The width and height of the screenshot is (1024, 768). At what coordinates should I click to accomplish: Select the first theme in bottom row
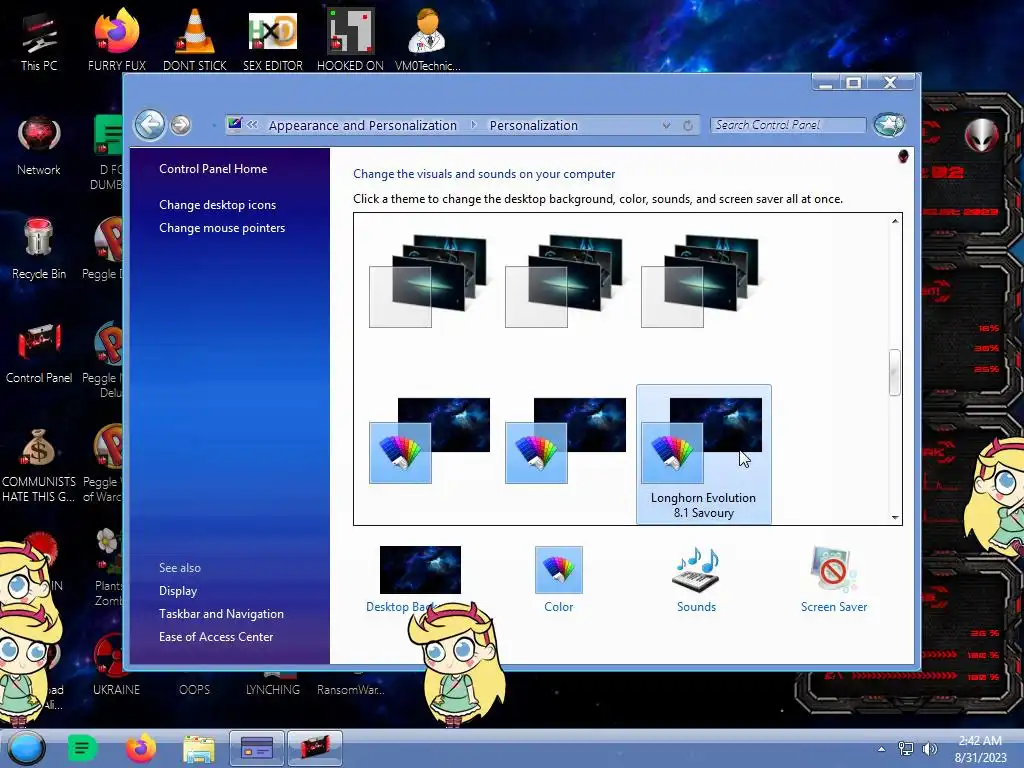tap(429, 441)
